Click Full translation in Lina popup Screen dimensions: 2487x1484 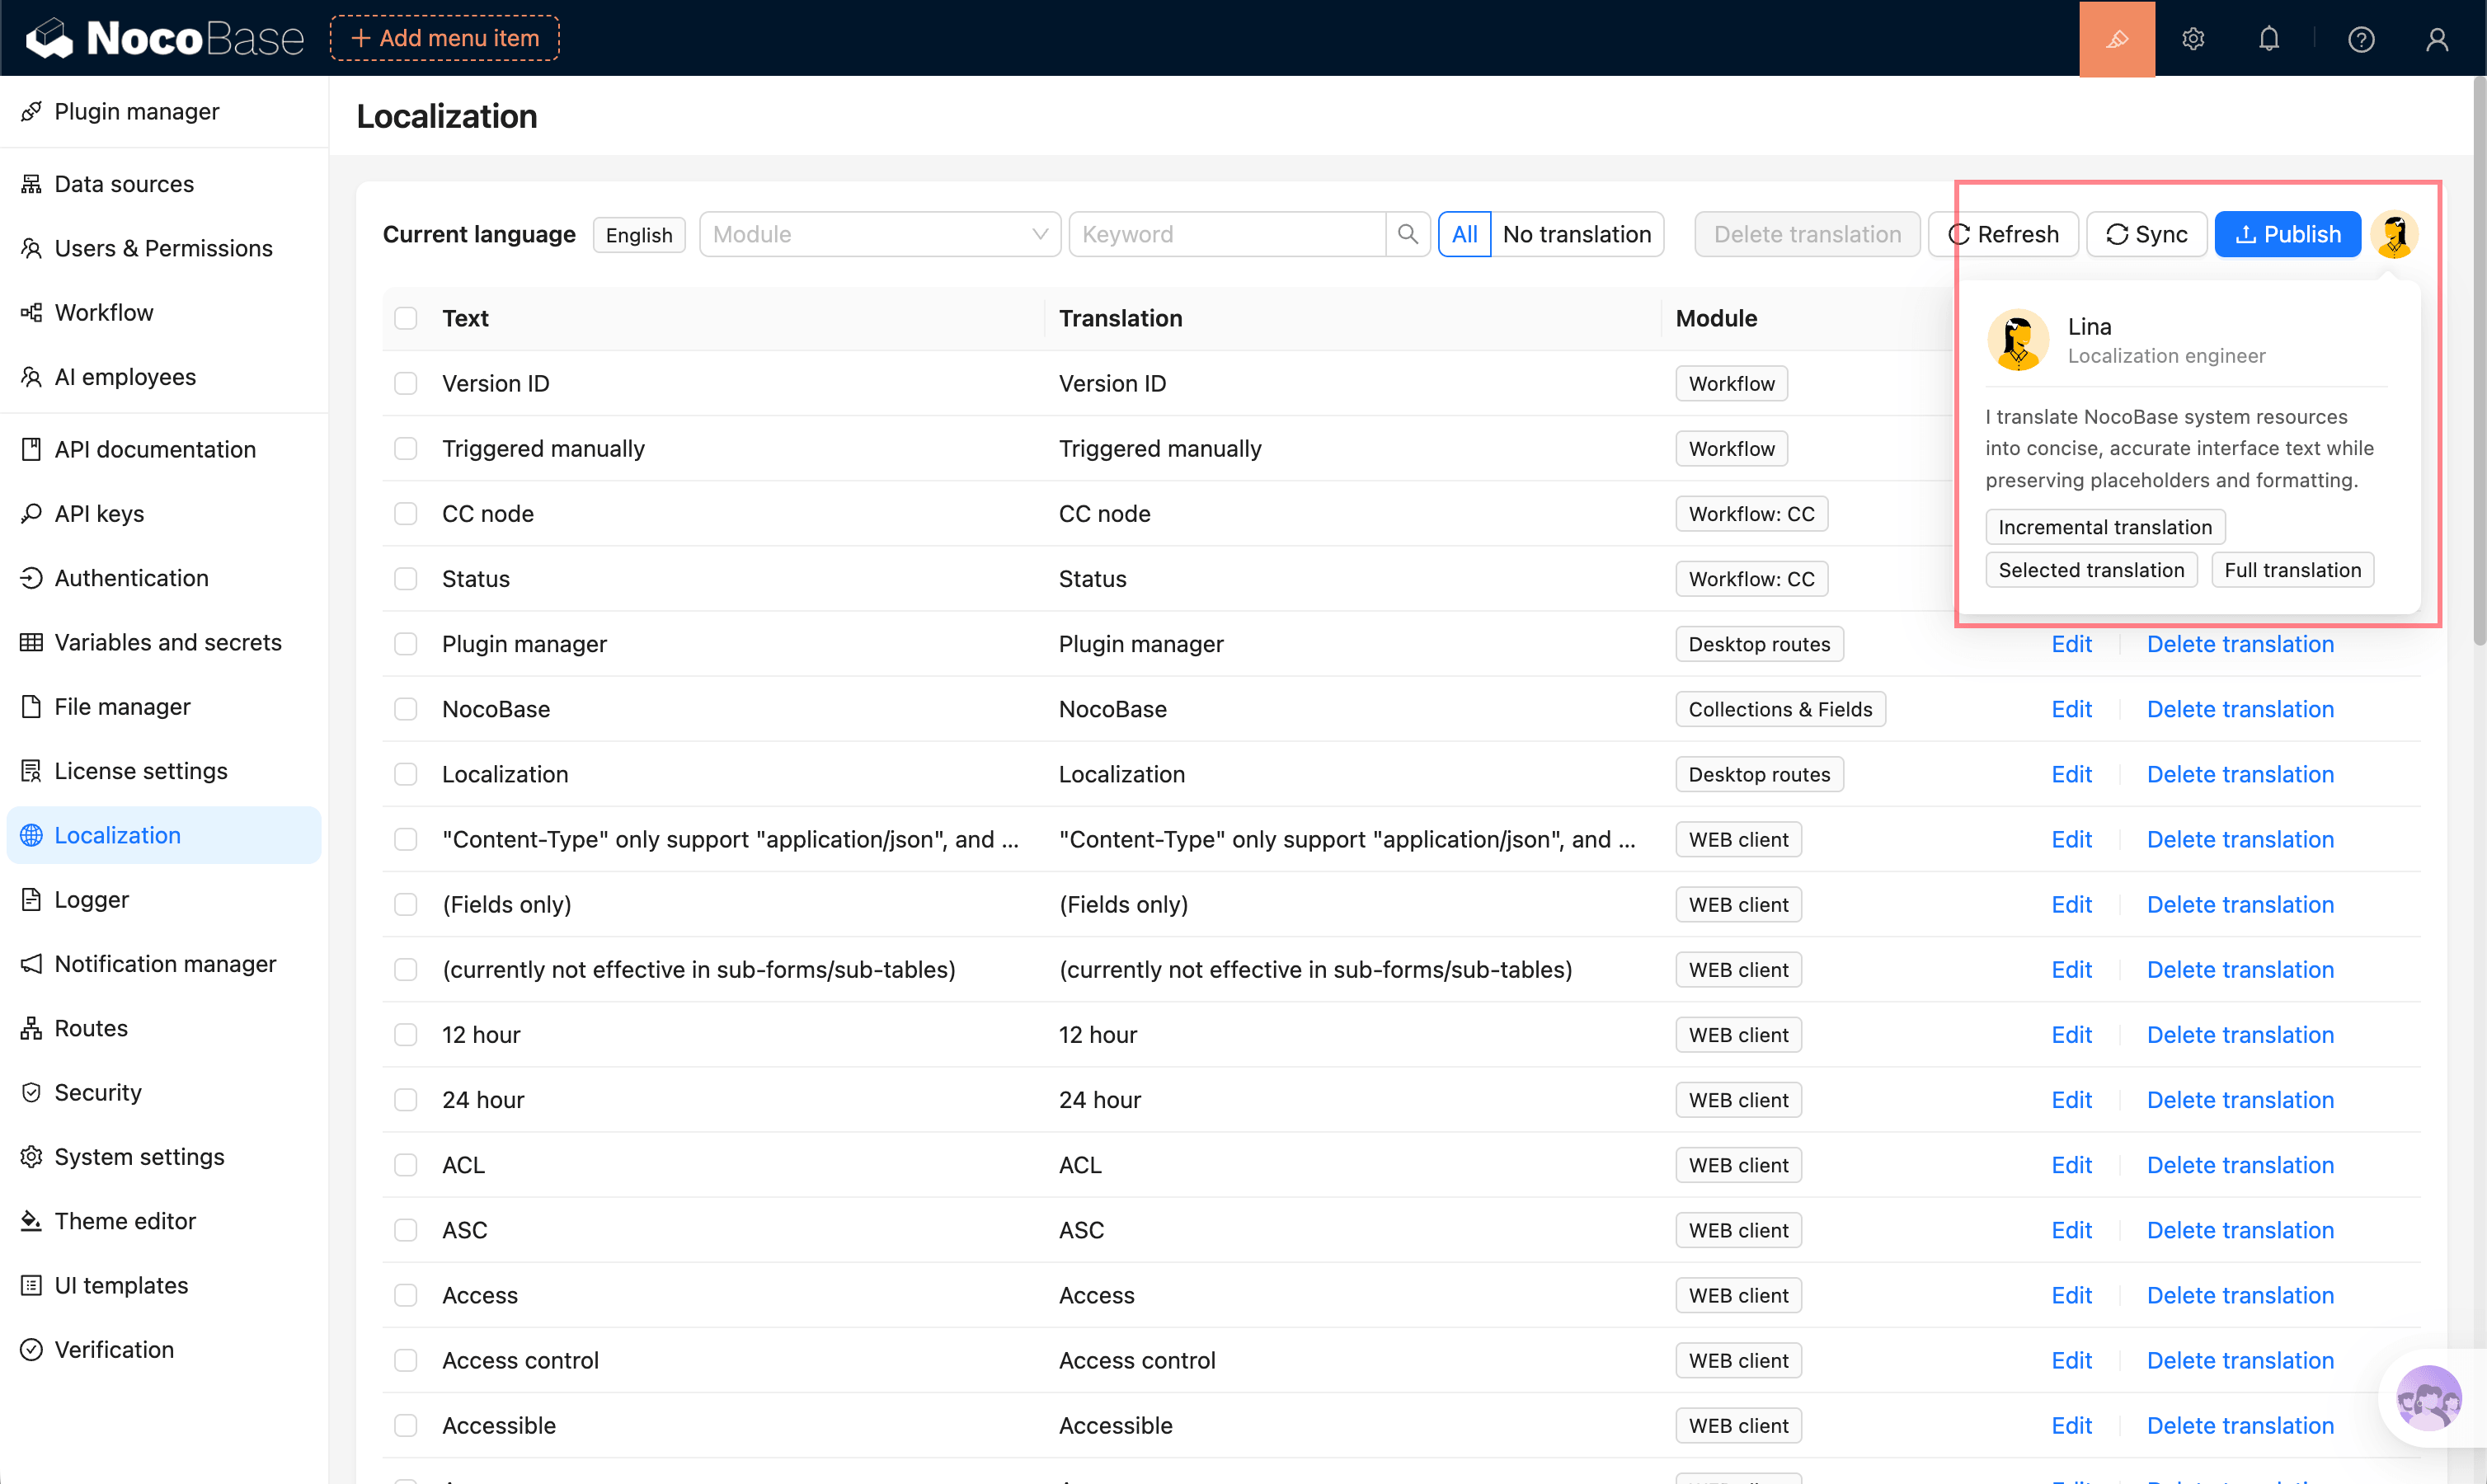[2292, 570]
